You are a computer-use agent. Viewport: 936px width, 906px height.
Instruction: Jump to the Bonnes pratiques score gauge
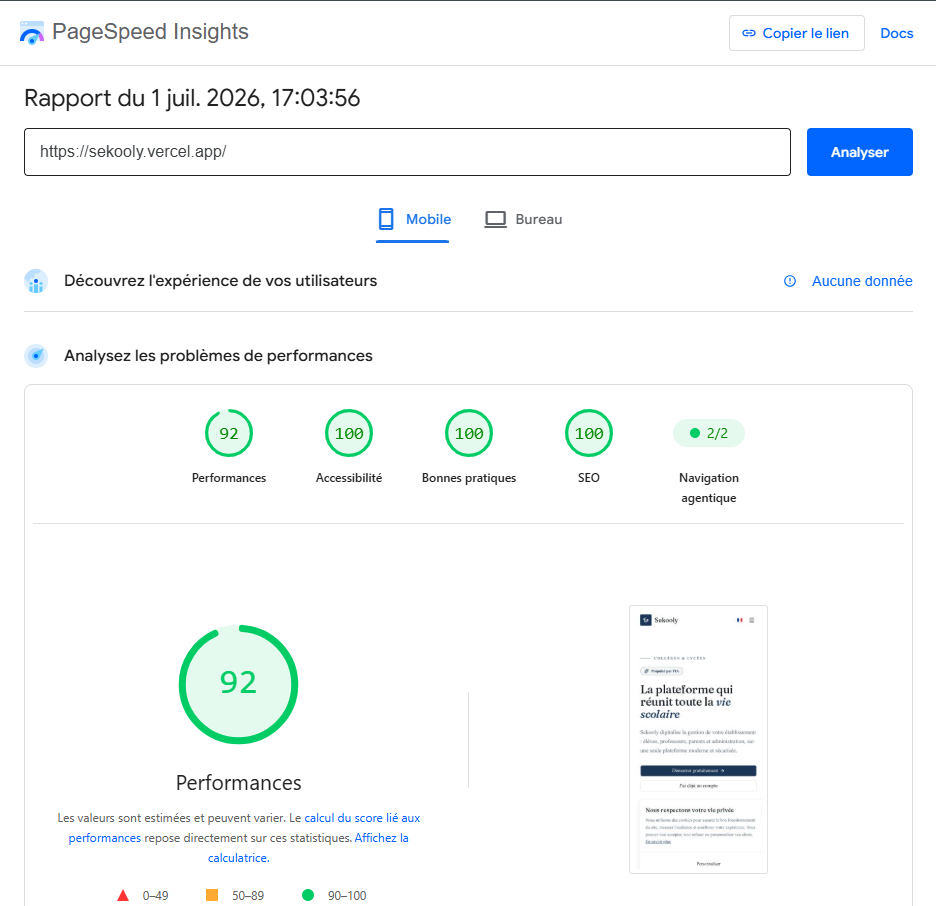[x=469, y=433]
